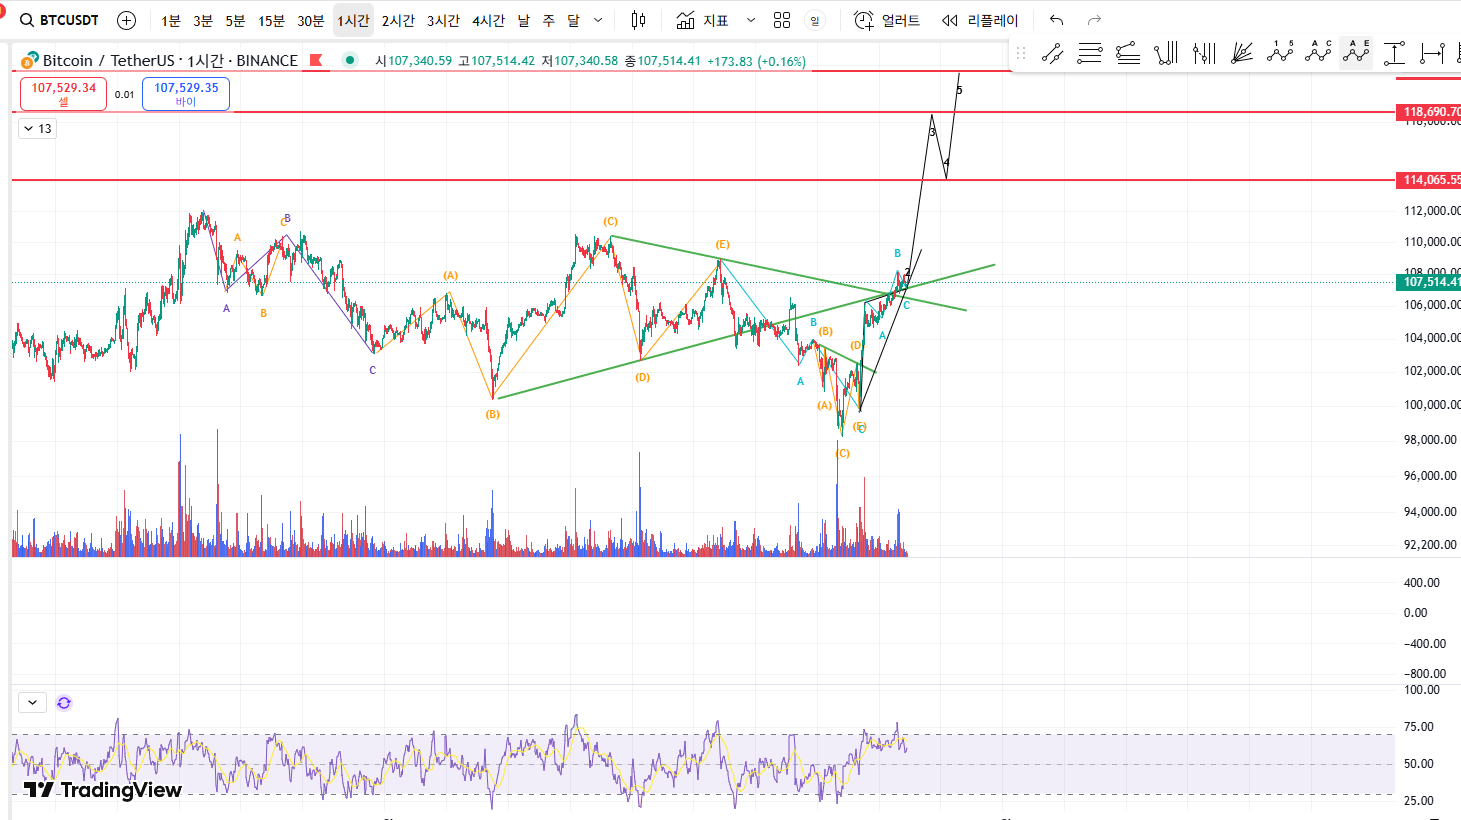
Task: Undo the last chart action
Action: click(1056, 20)
